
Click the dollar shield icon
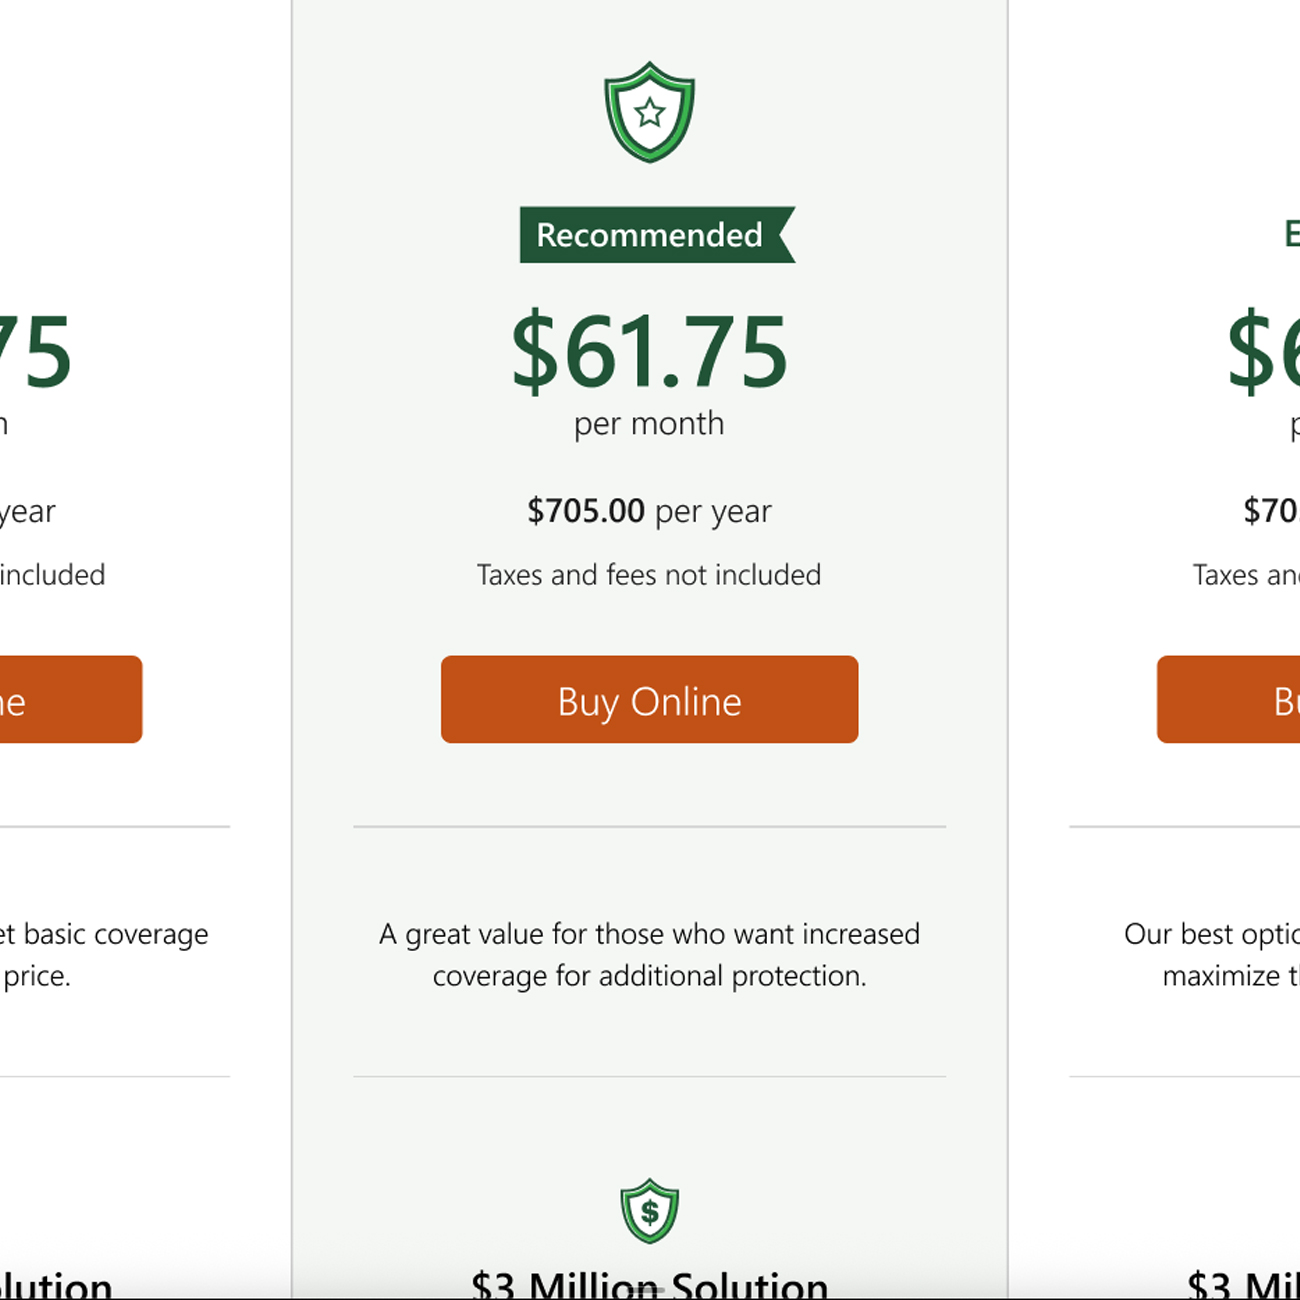(649, 1211)
